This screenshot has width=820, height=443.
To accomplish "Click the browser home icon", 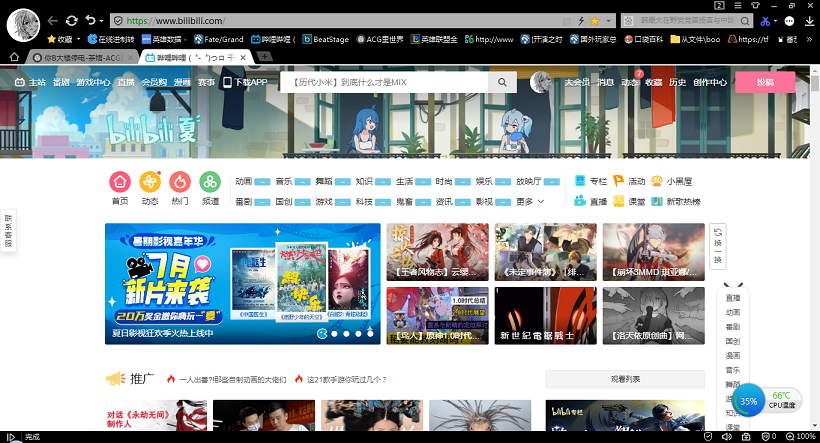I will click(14, 57).
